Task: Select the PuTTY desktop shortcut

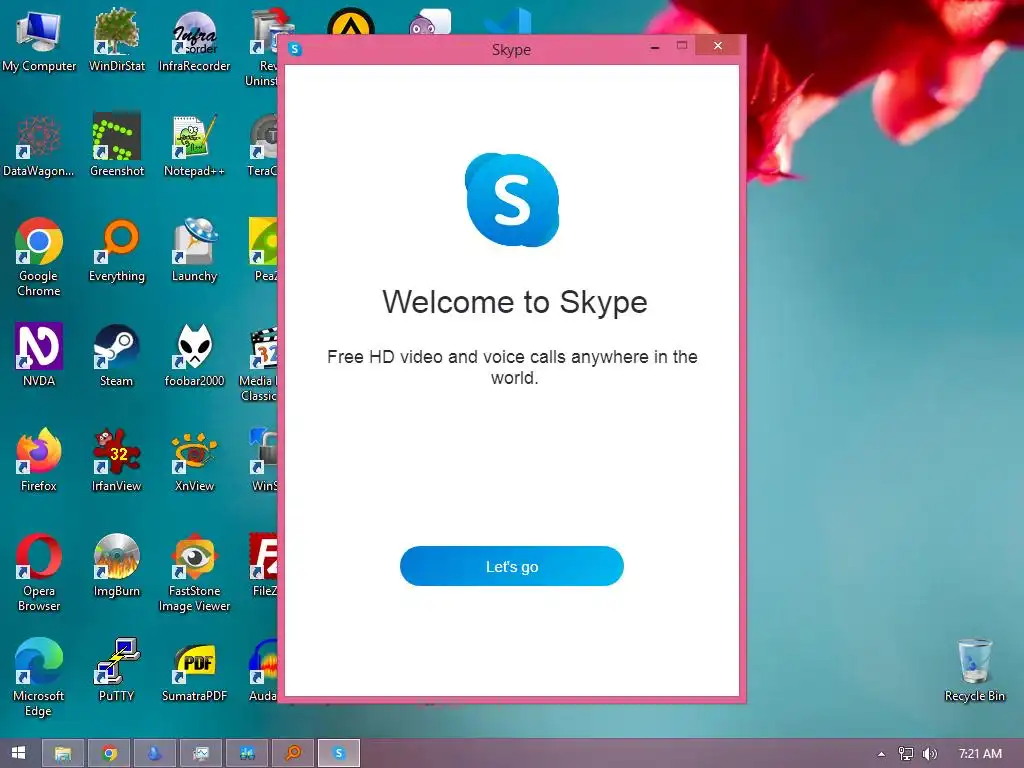Action: (x=116, y=670)
